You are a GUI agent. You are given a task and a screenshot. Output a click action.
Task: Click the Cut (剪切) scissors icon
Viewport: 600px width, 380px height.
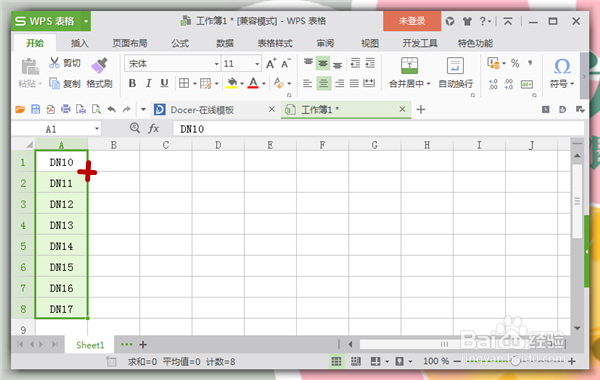click(54, 63)
